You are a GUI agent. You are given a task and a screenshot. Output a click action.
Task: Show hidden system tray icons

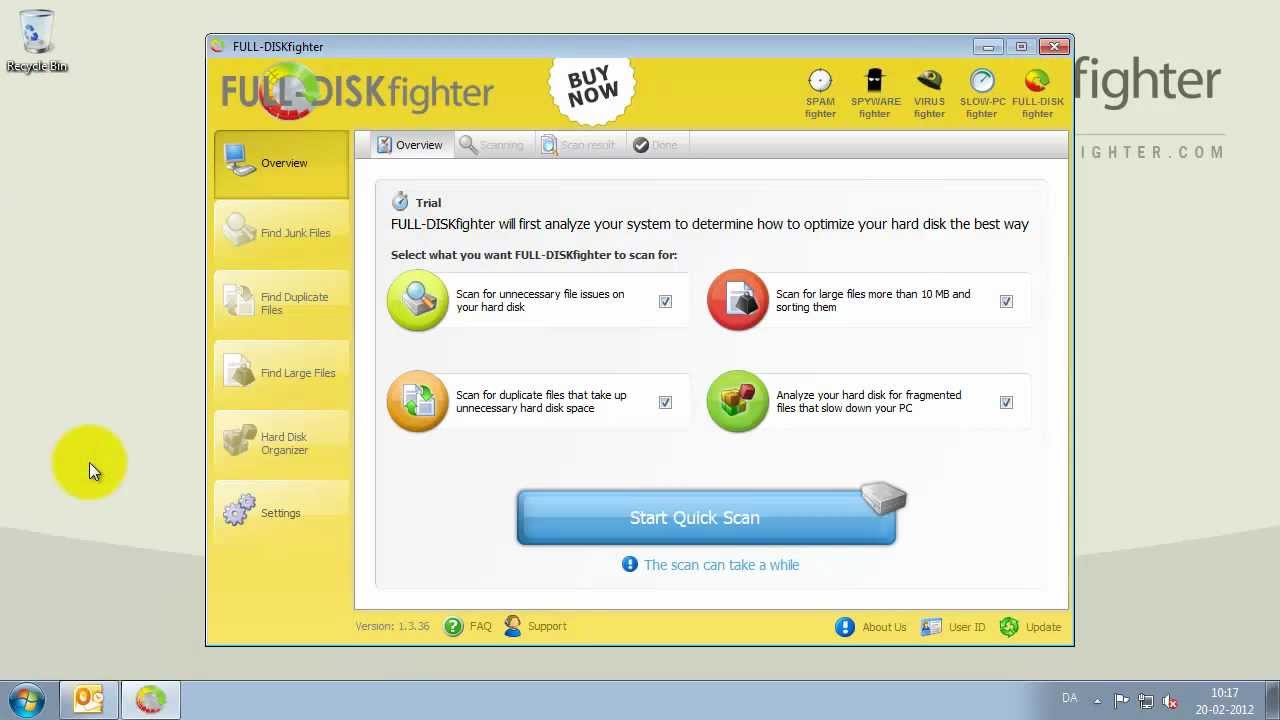pyautogui.click(x=1097, y=701)
